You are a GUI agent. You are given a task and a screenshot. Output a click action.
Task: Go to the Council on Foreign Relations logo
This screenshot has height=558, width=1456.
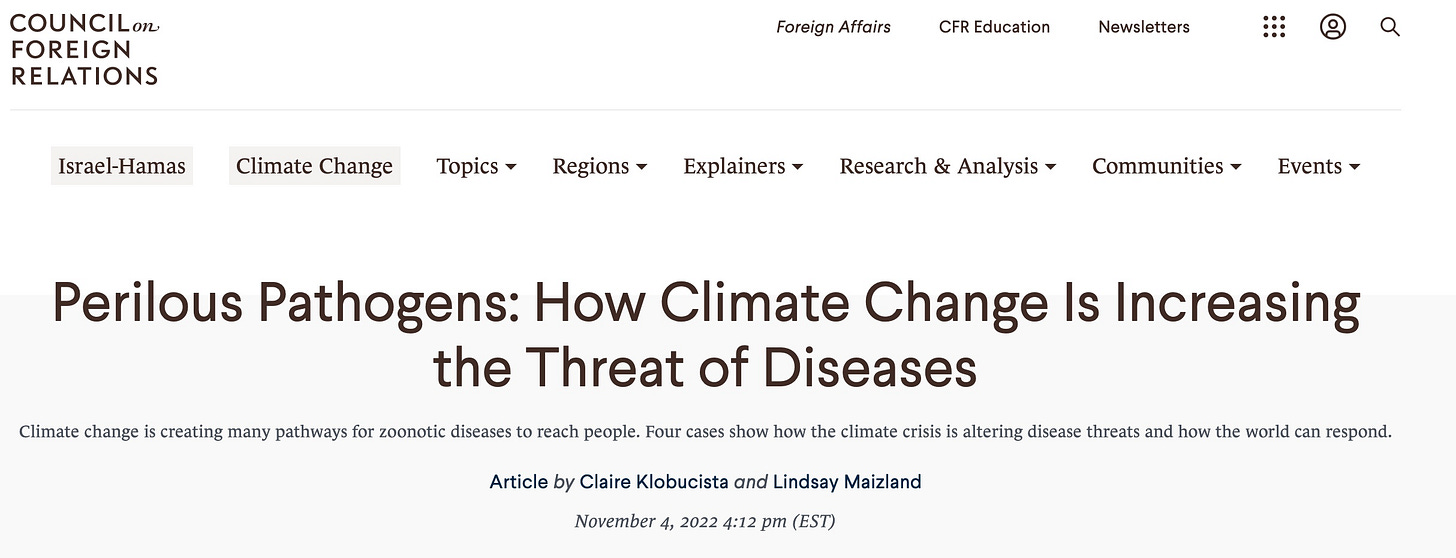coord(84,49)
